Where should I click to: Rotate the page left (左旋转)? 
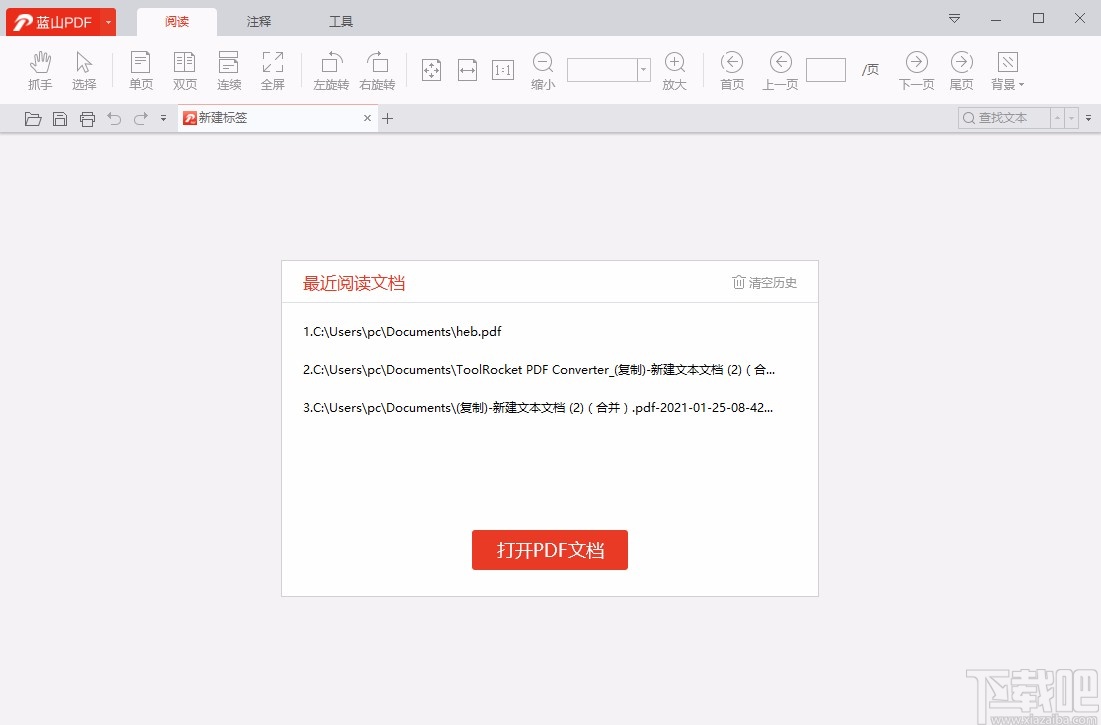(331, 69)
